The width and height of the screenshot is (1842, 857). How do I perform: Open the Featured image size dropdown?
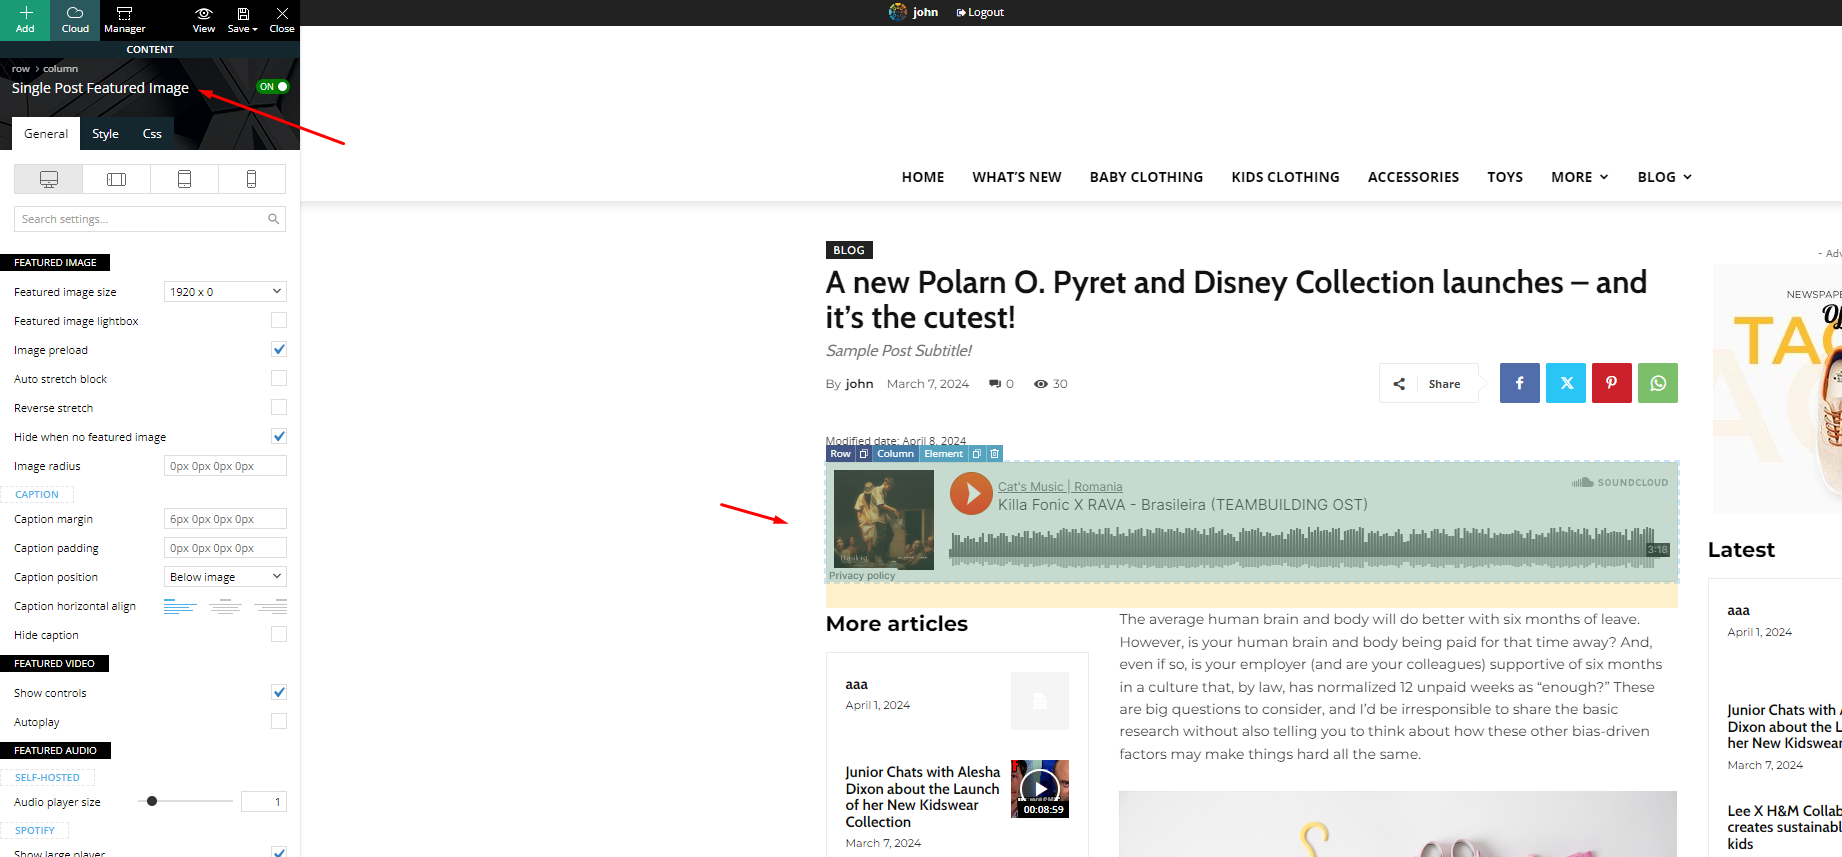225,292
